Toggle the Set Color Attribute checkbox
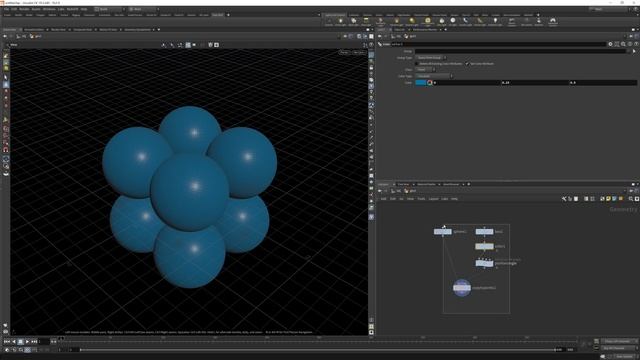Viewport: 640px width, 360px height. point(468,64)
